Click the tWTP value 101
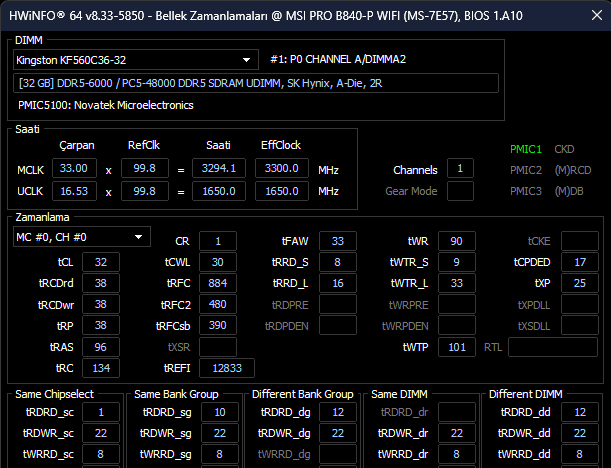Viewport: 611px width, 468px height. pos(457,347)
